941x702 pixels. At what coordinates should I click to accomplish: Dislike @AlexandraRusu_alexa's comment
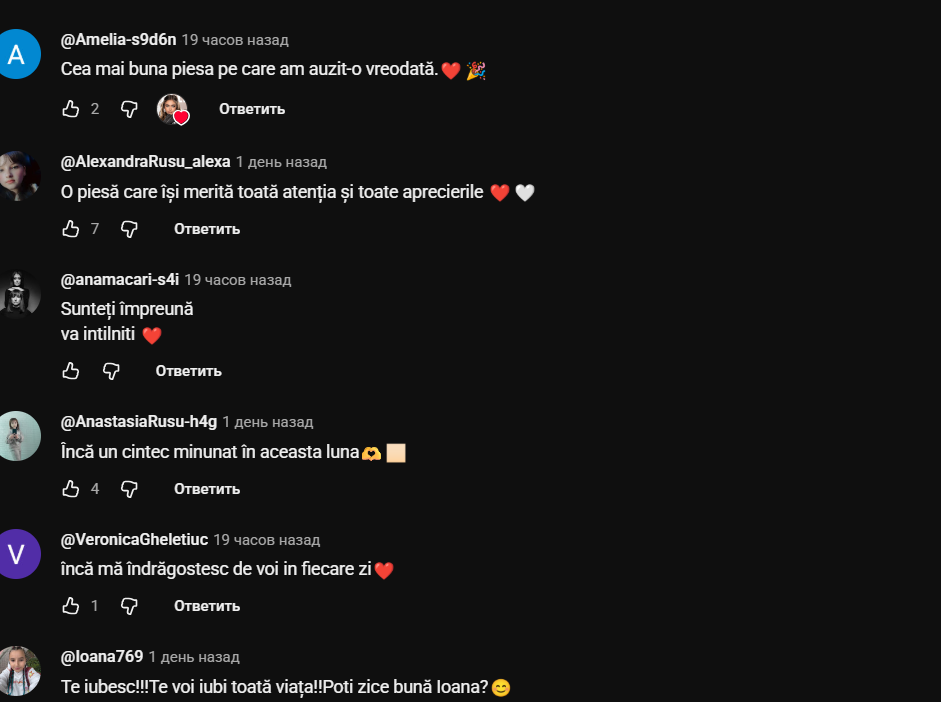click(129, 229)
